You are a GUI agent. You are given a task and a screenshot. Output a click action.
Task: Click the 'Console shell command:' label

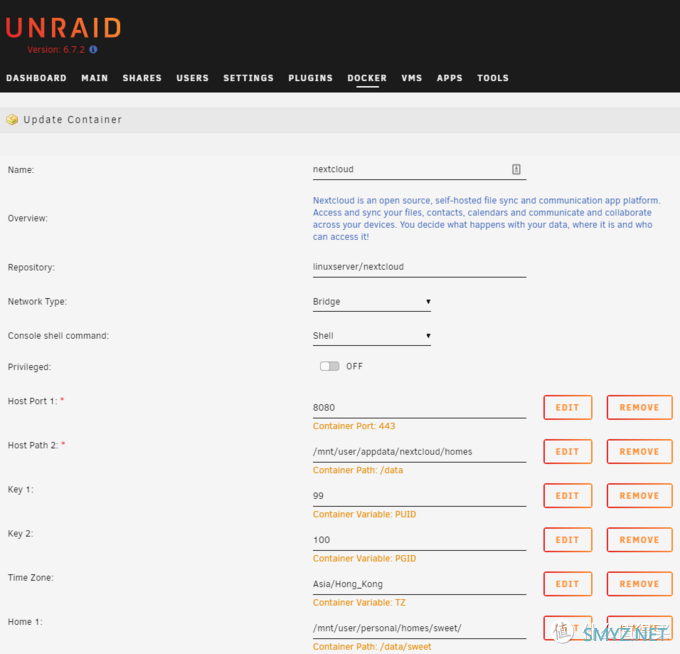58,336
